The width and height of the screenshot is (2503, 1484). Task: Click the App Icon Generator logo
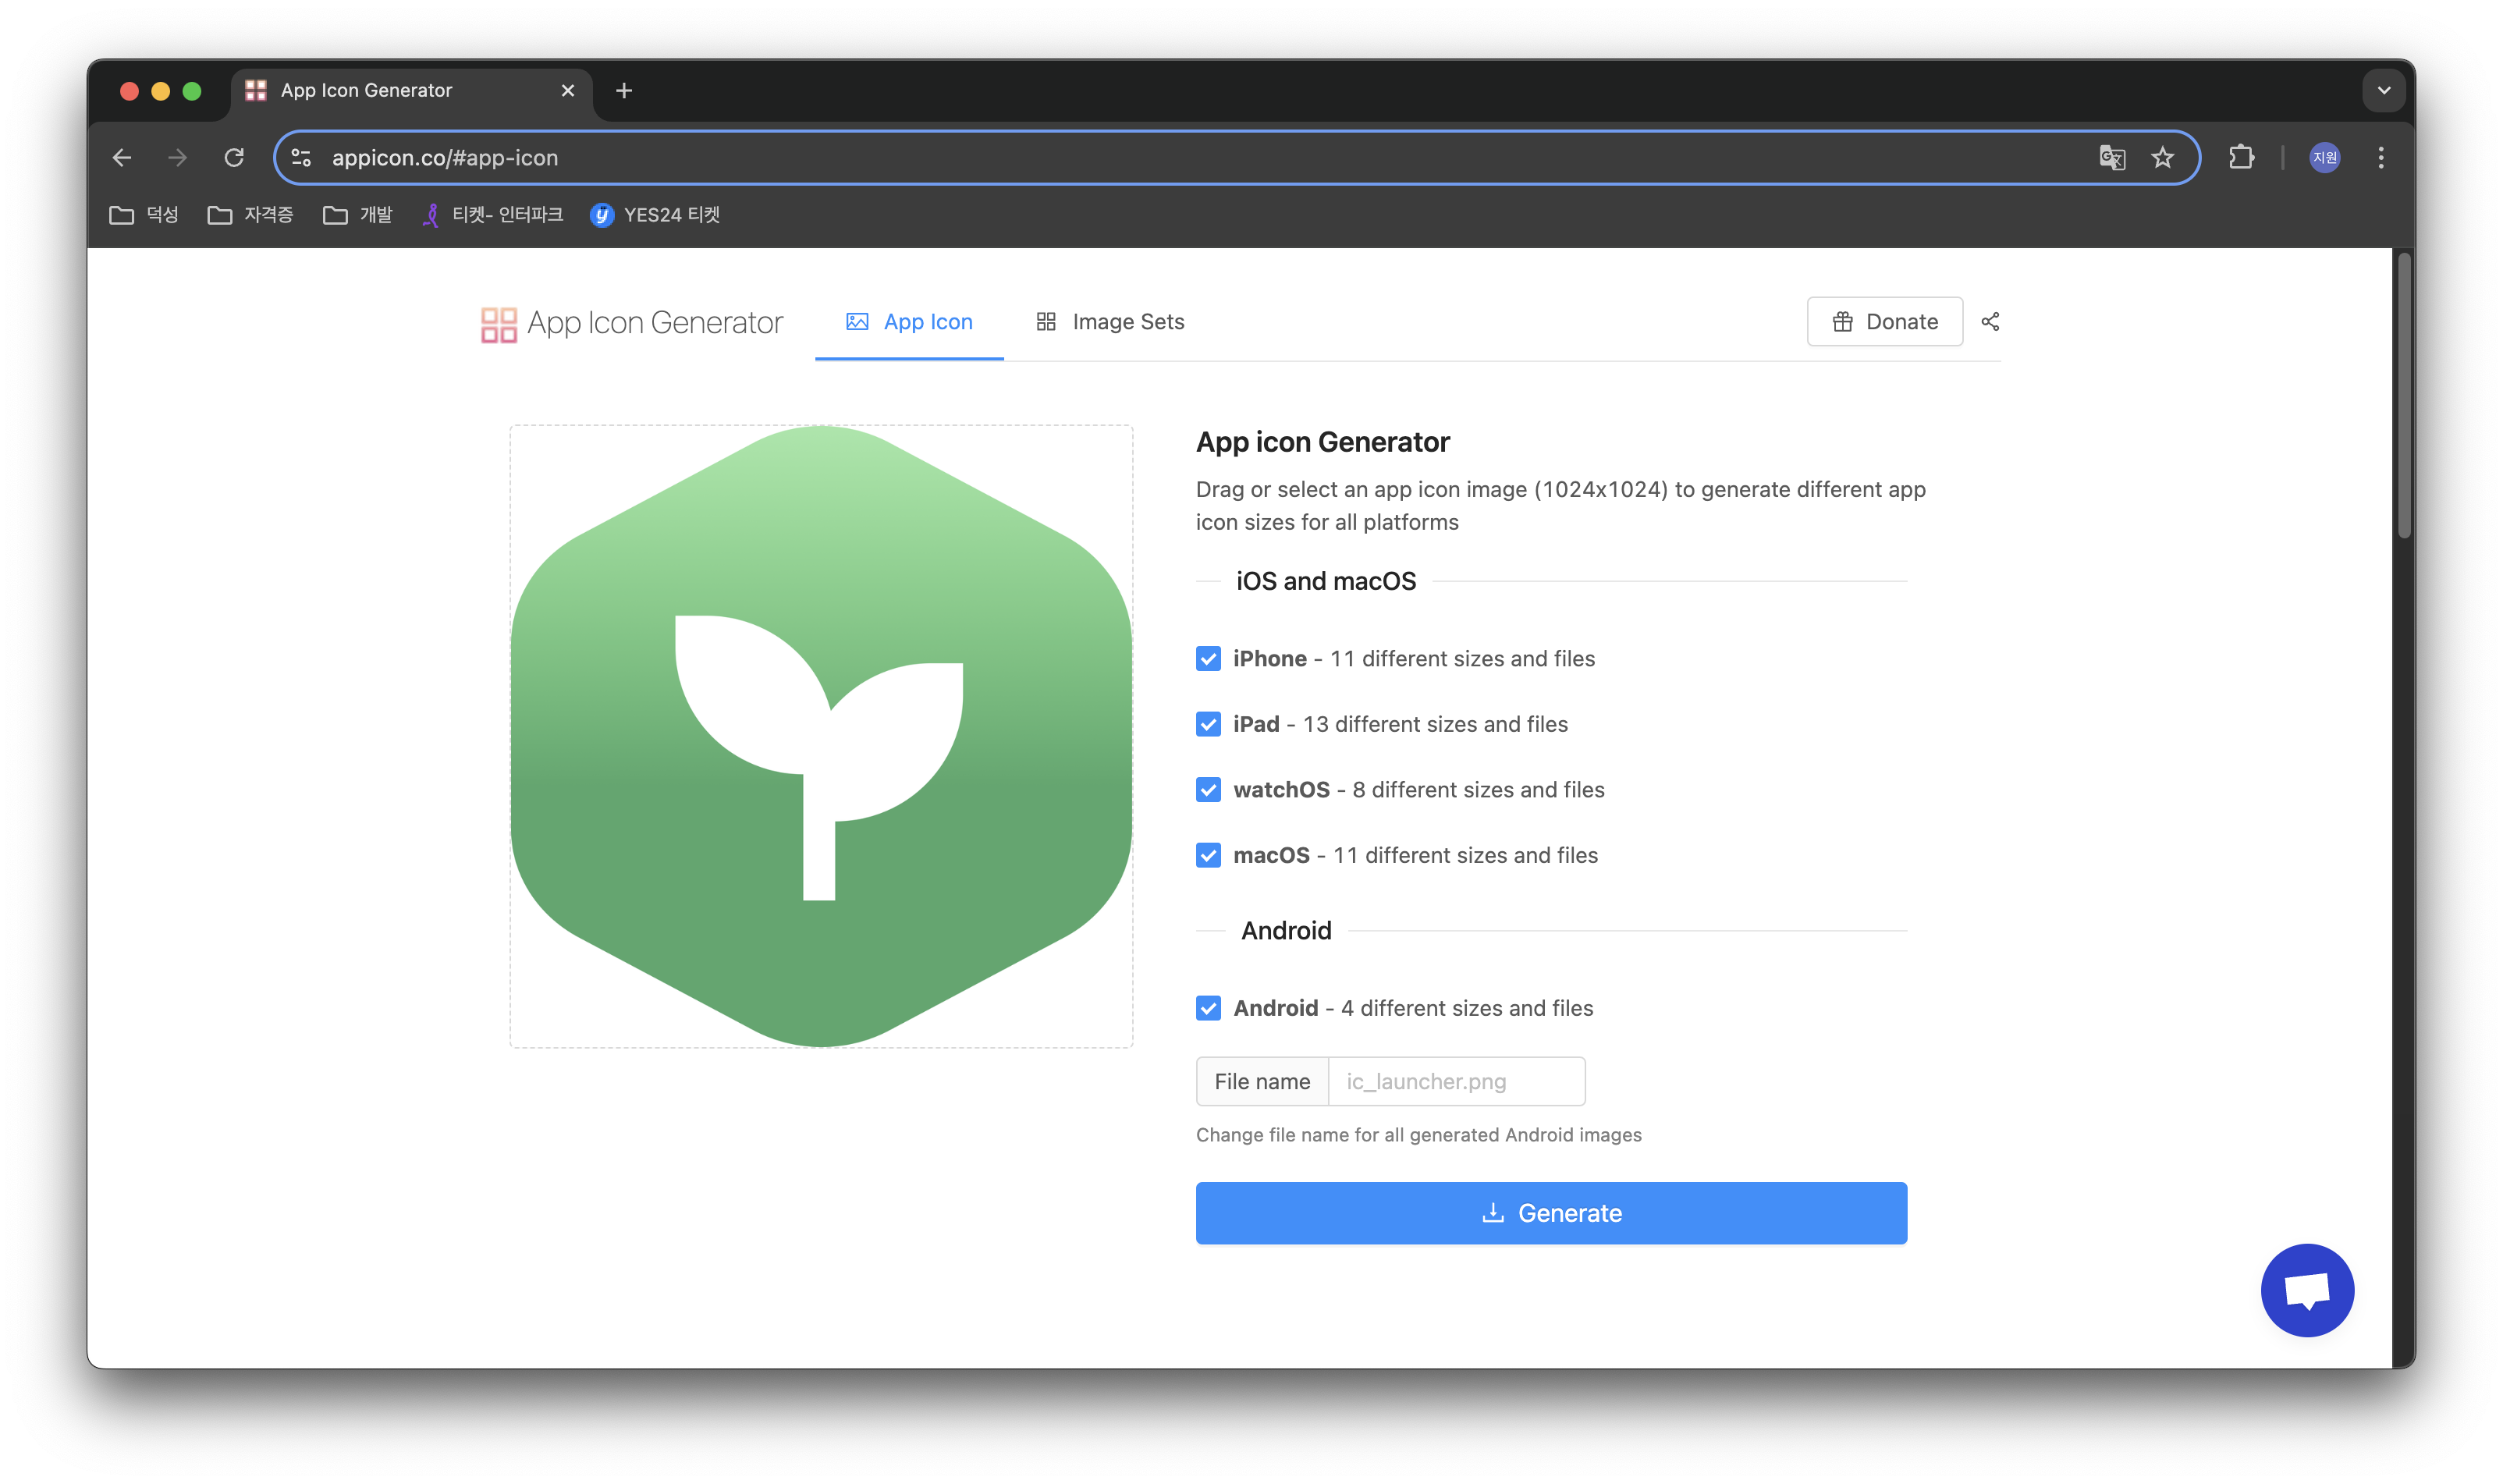[631, 323]
